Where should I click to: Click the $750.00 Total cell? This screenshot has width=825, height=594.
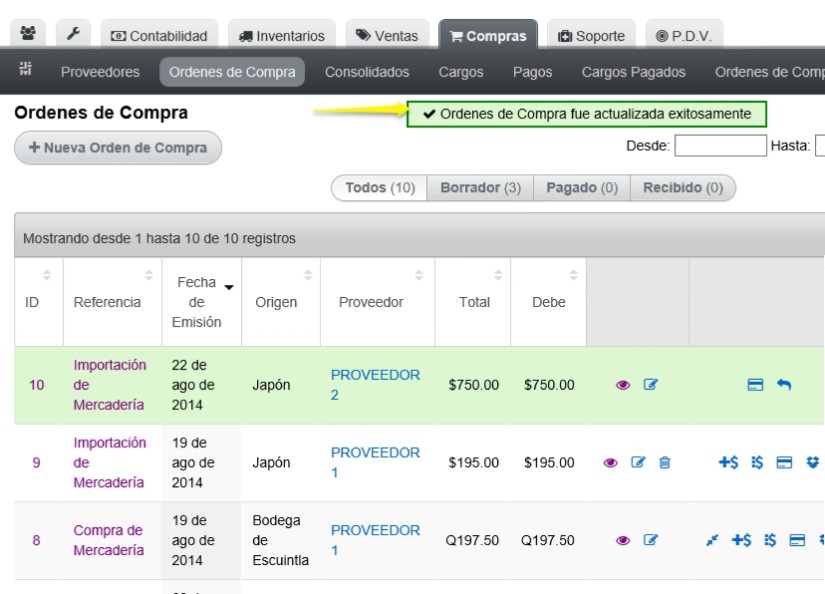(474, 385)
